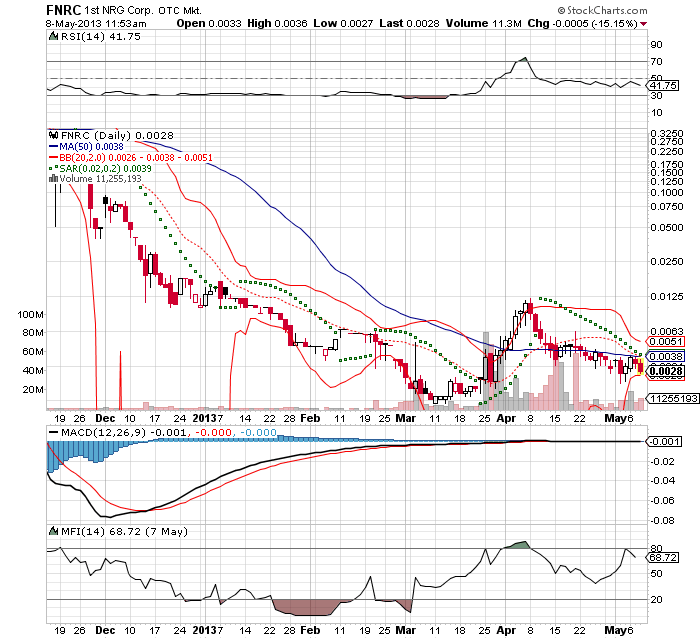Click the StockCharts.com copyright label
Screen dimensions: 700x639
tap(602, 10)
